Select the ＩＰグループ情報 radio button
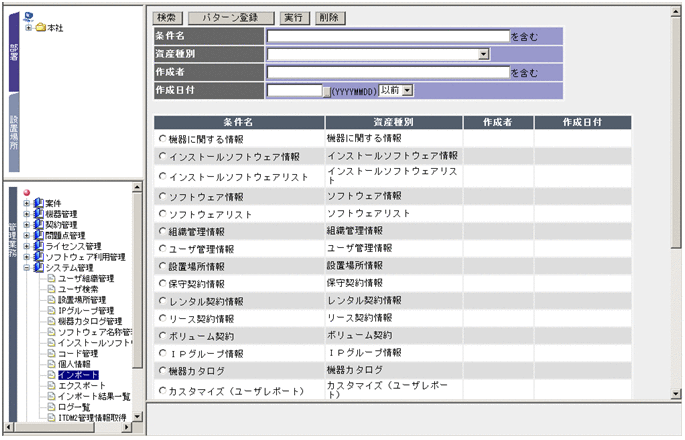The width and height of the screenshot is (685, 440). pyautogui.click(x=163, y=353)
